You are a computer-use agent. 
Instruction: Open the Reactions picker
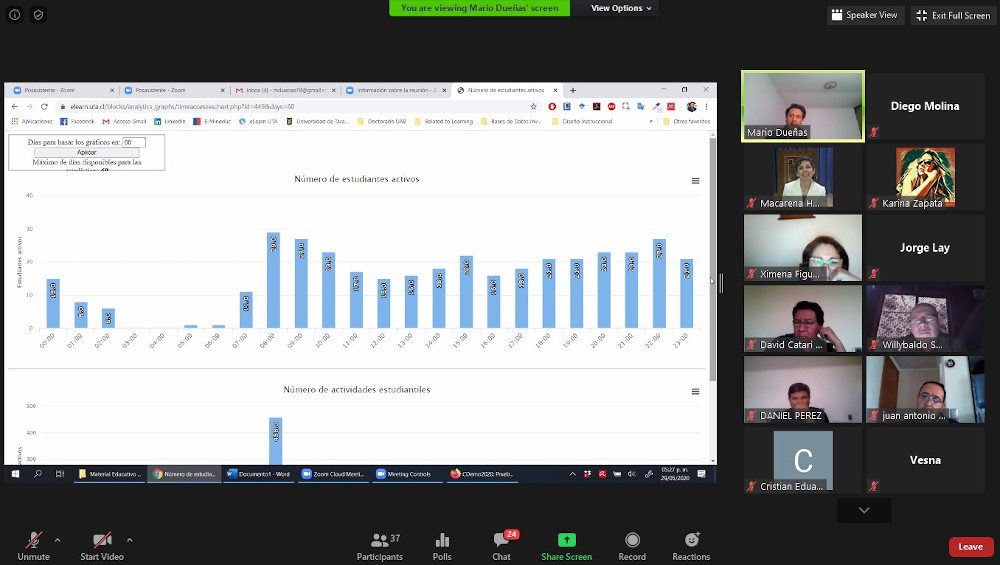click(691, 546)
